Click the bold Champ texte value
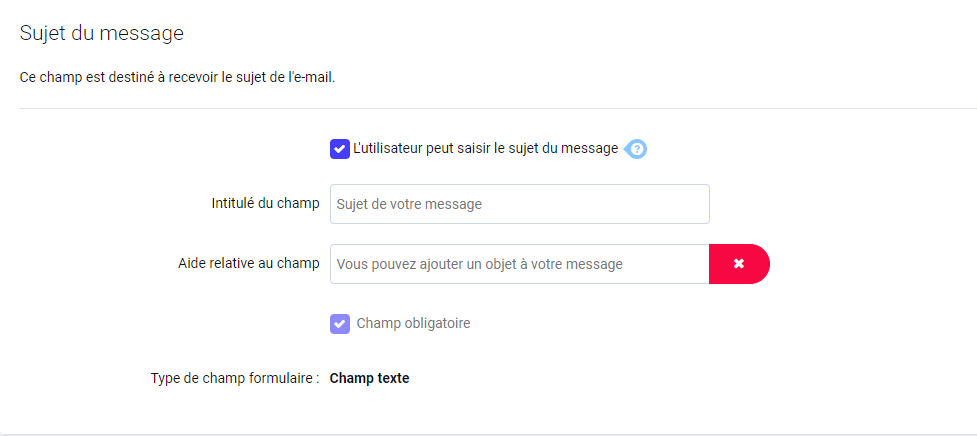This screenshot has width=977, height=436. (x=369, y=378)
